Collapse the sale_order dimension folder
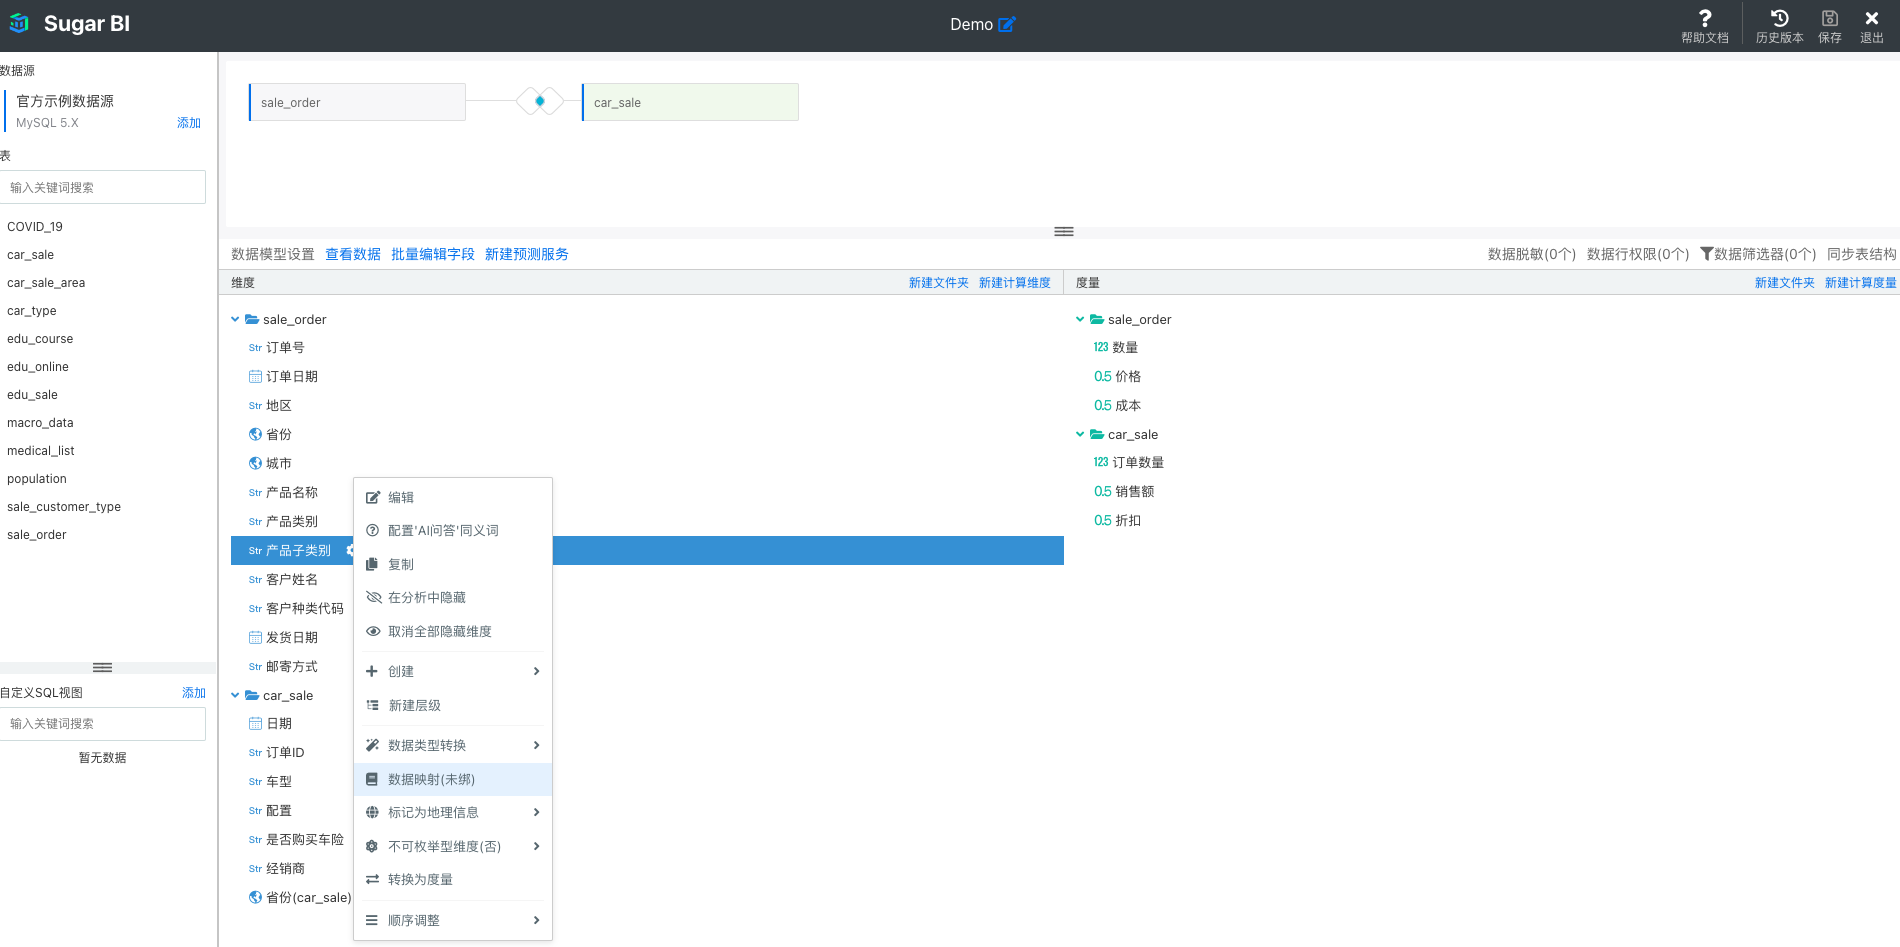Image resolution: width=1900 pixels, height=947 pixels. tap(236, 319)
